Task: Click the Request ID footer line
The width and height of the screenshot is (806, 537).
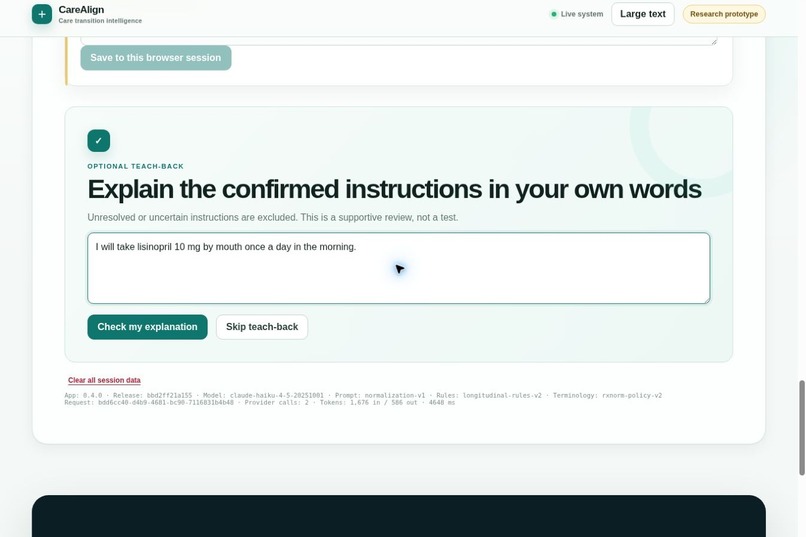Action: (260, 403)
